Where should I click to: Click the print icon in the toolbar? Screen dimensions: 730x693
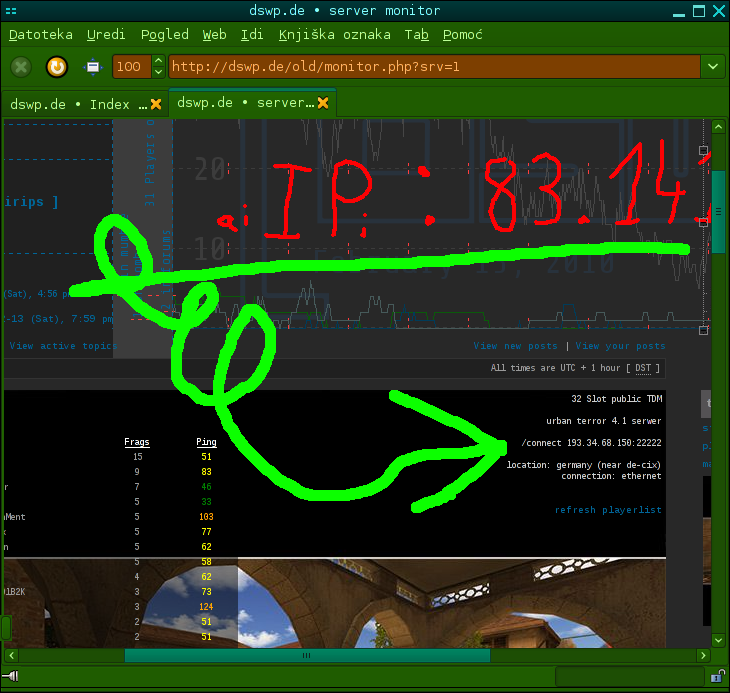click(x=93, y=67)
